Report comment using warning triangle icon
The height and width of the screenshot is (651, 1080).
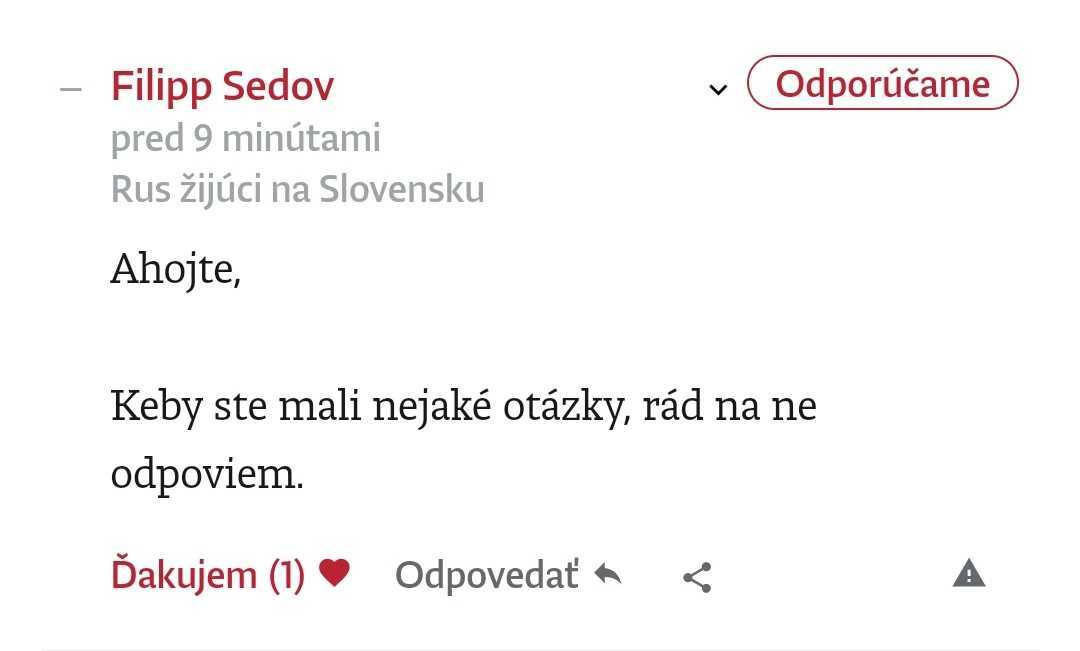[x=968, y=574]
